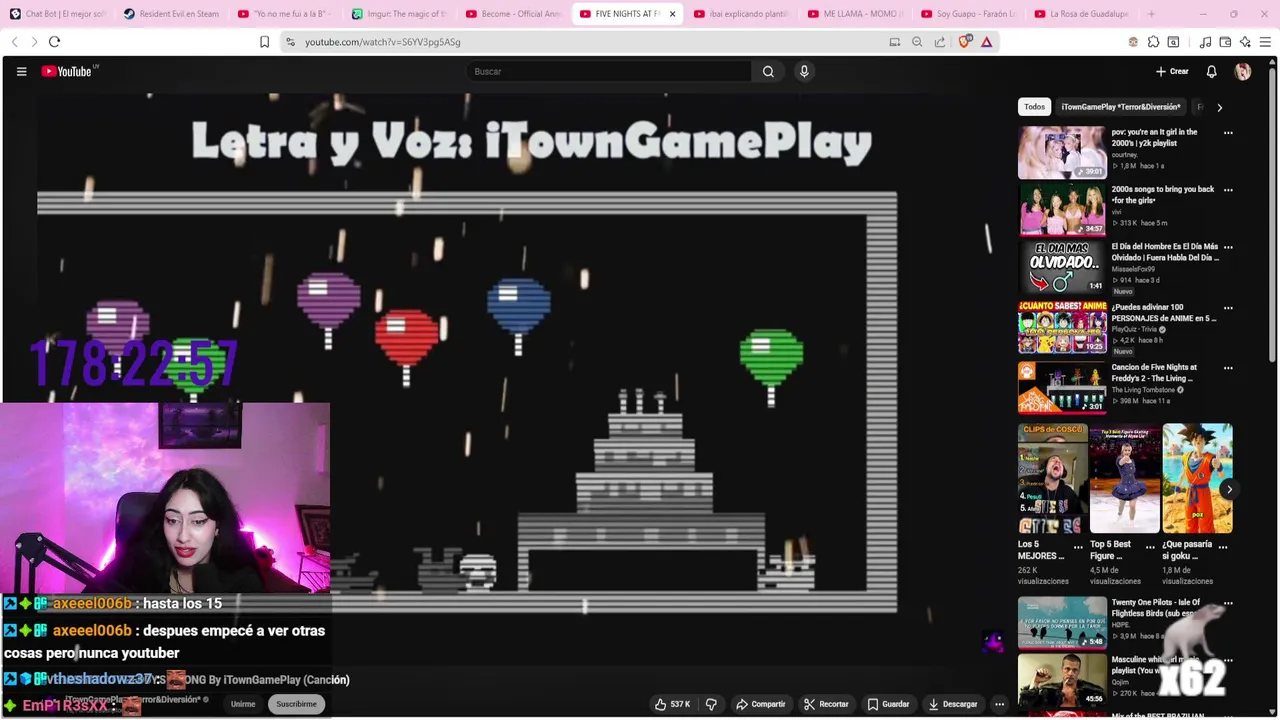Open options for Top 5 Best Figure short
This screenshot has height=720, width=1280.
[x=1150, y=547]
